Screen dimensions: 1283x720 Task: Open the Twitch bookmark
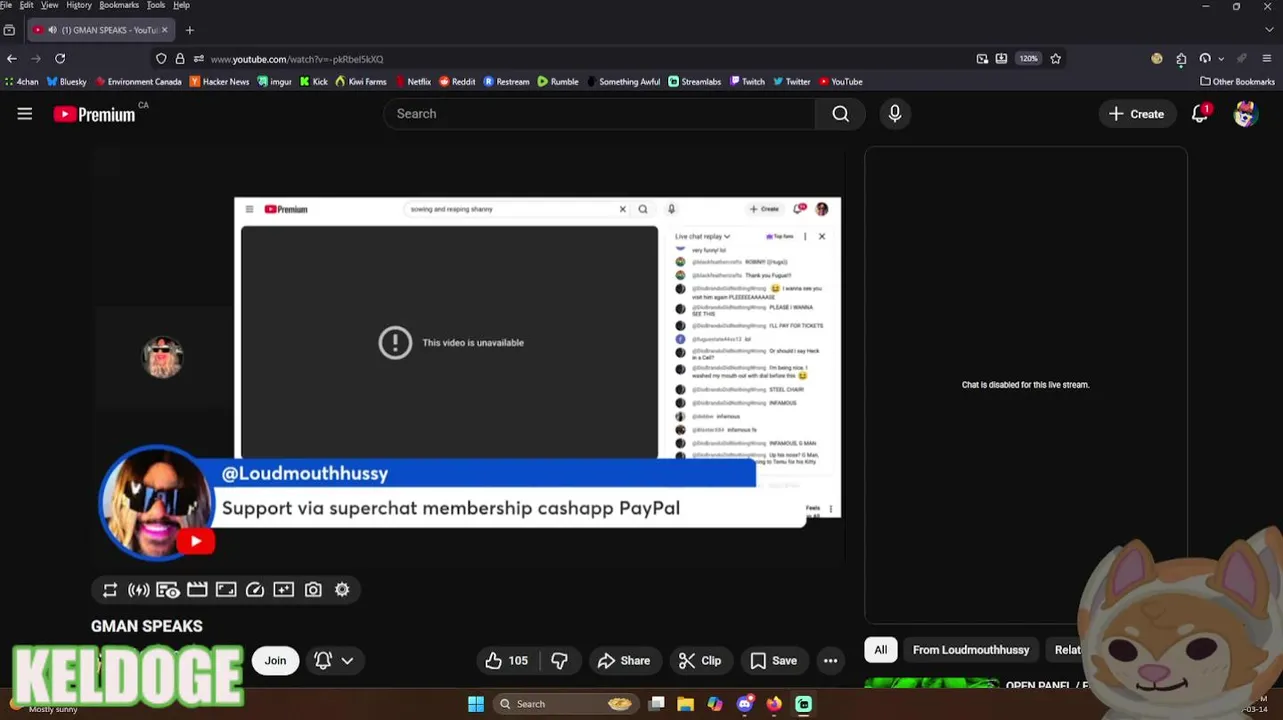(747, 82)
